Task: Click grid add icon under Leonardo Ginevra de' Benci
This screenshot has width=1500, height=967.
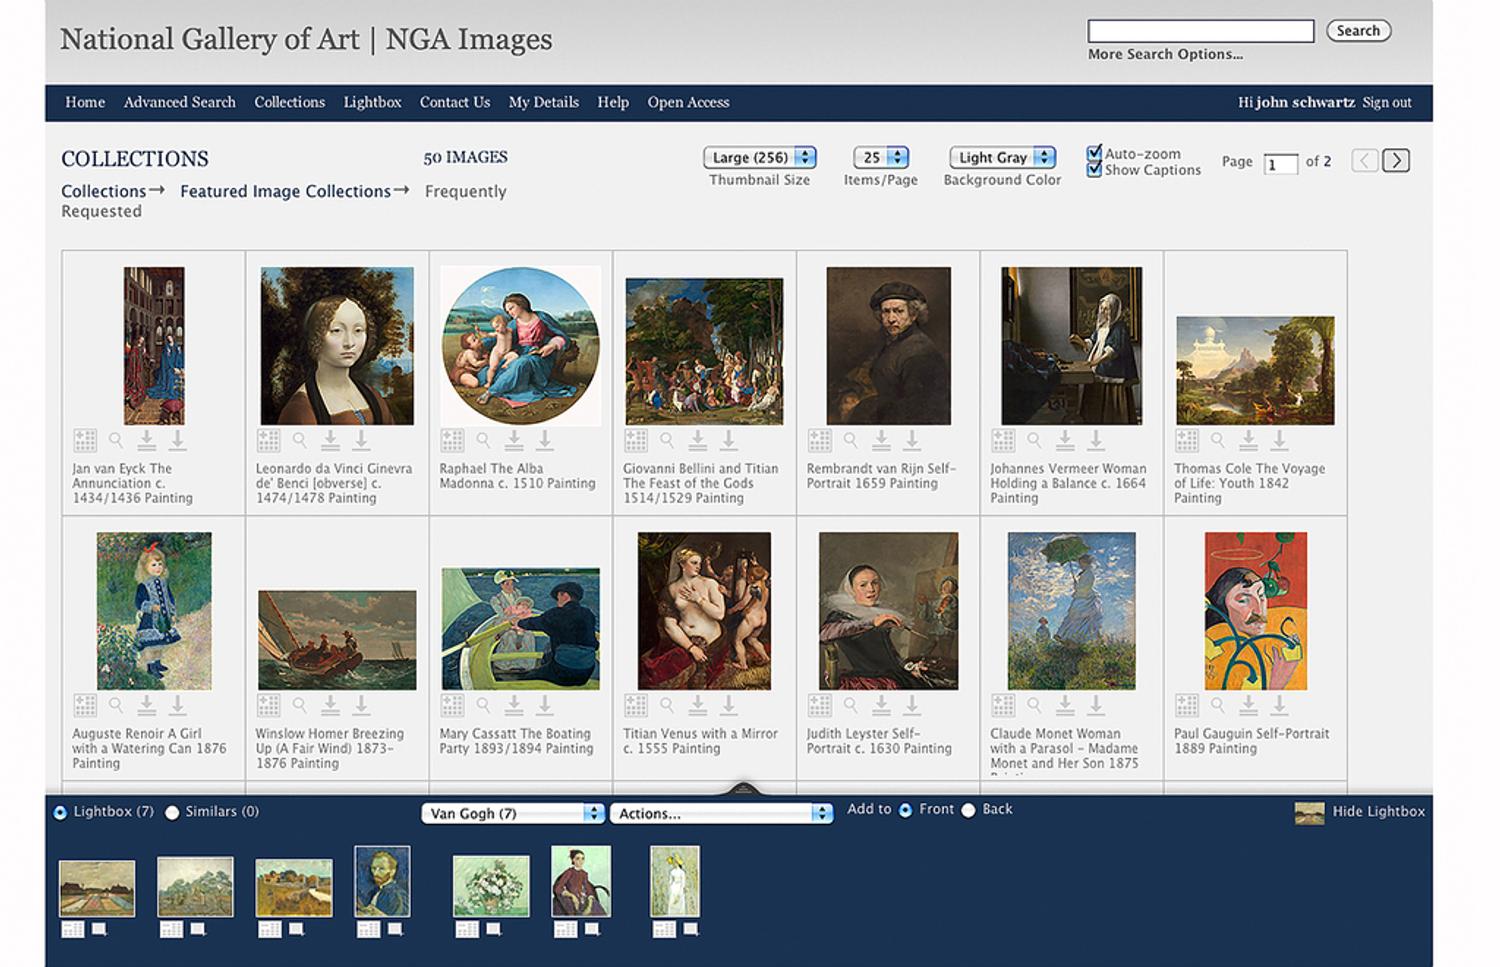Action: pos(269,440)
